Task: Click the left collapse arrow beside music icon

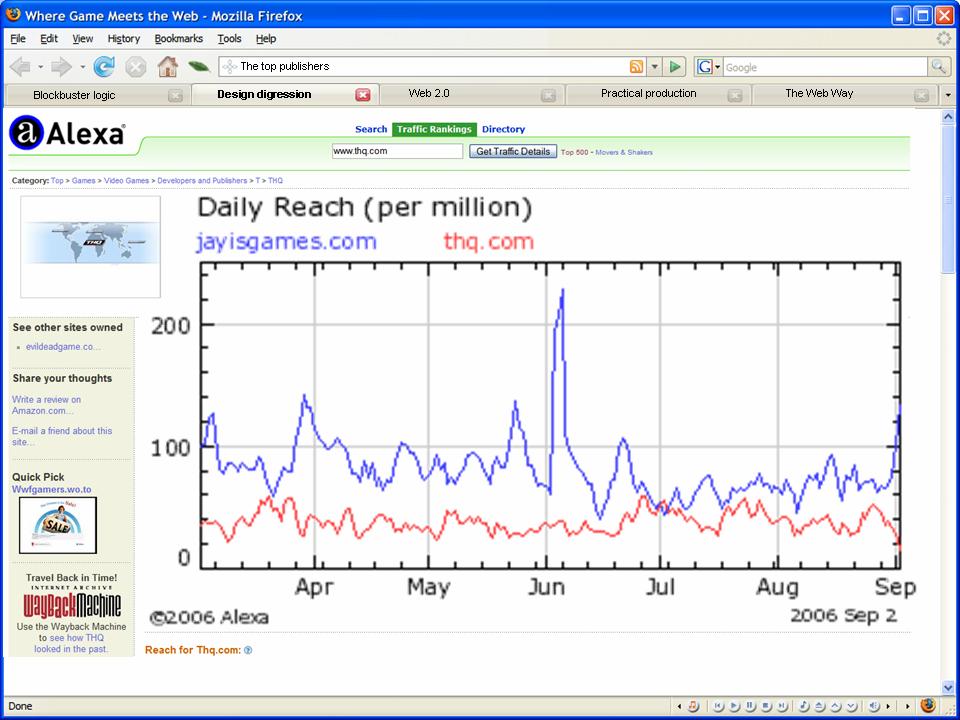Action: [679, 706]
